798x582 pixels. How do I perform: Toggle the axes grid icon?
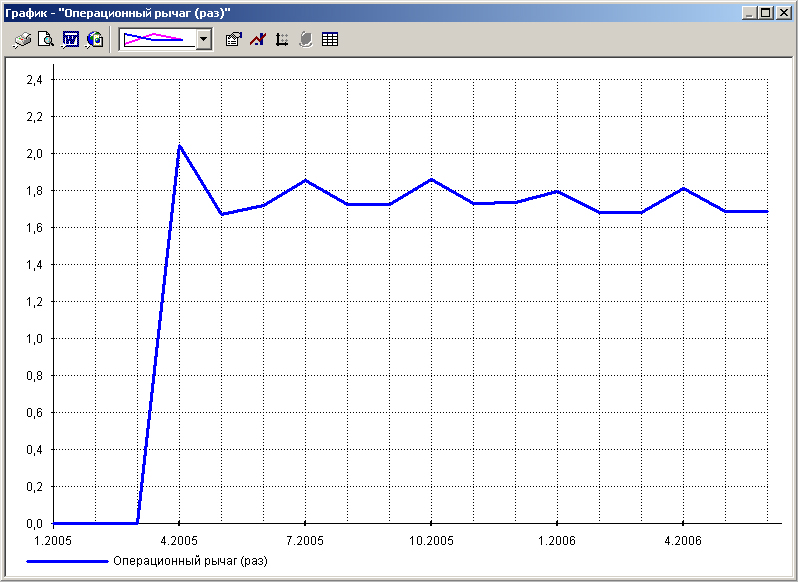tap(281, 40)
